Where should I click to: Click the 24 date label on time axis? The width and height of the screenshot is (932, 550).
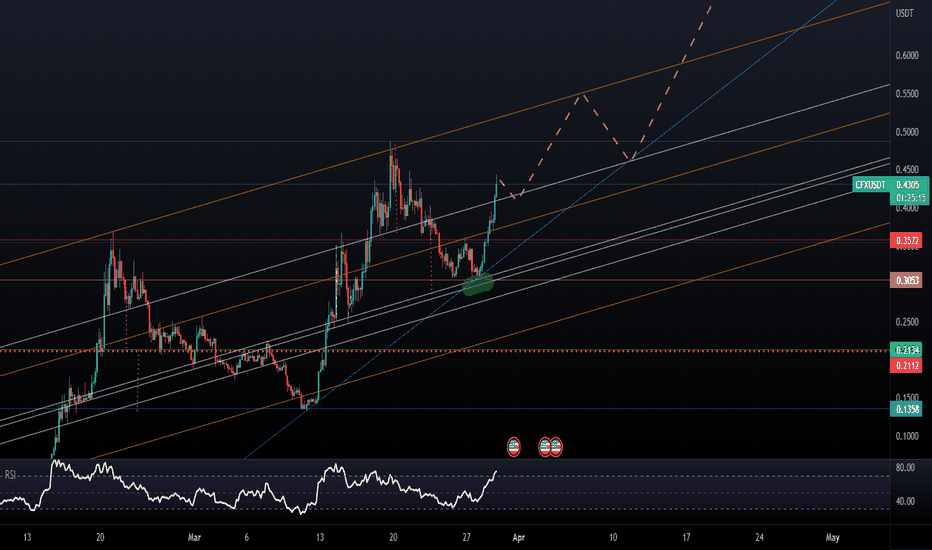[x=760, y=538]
